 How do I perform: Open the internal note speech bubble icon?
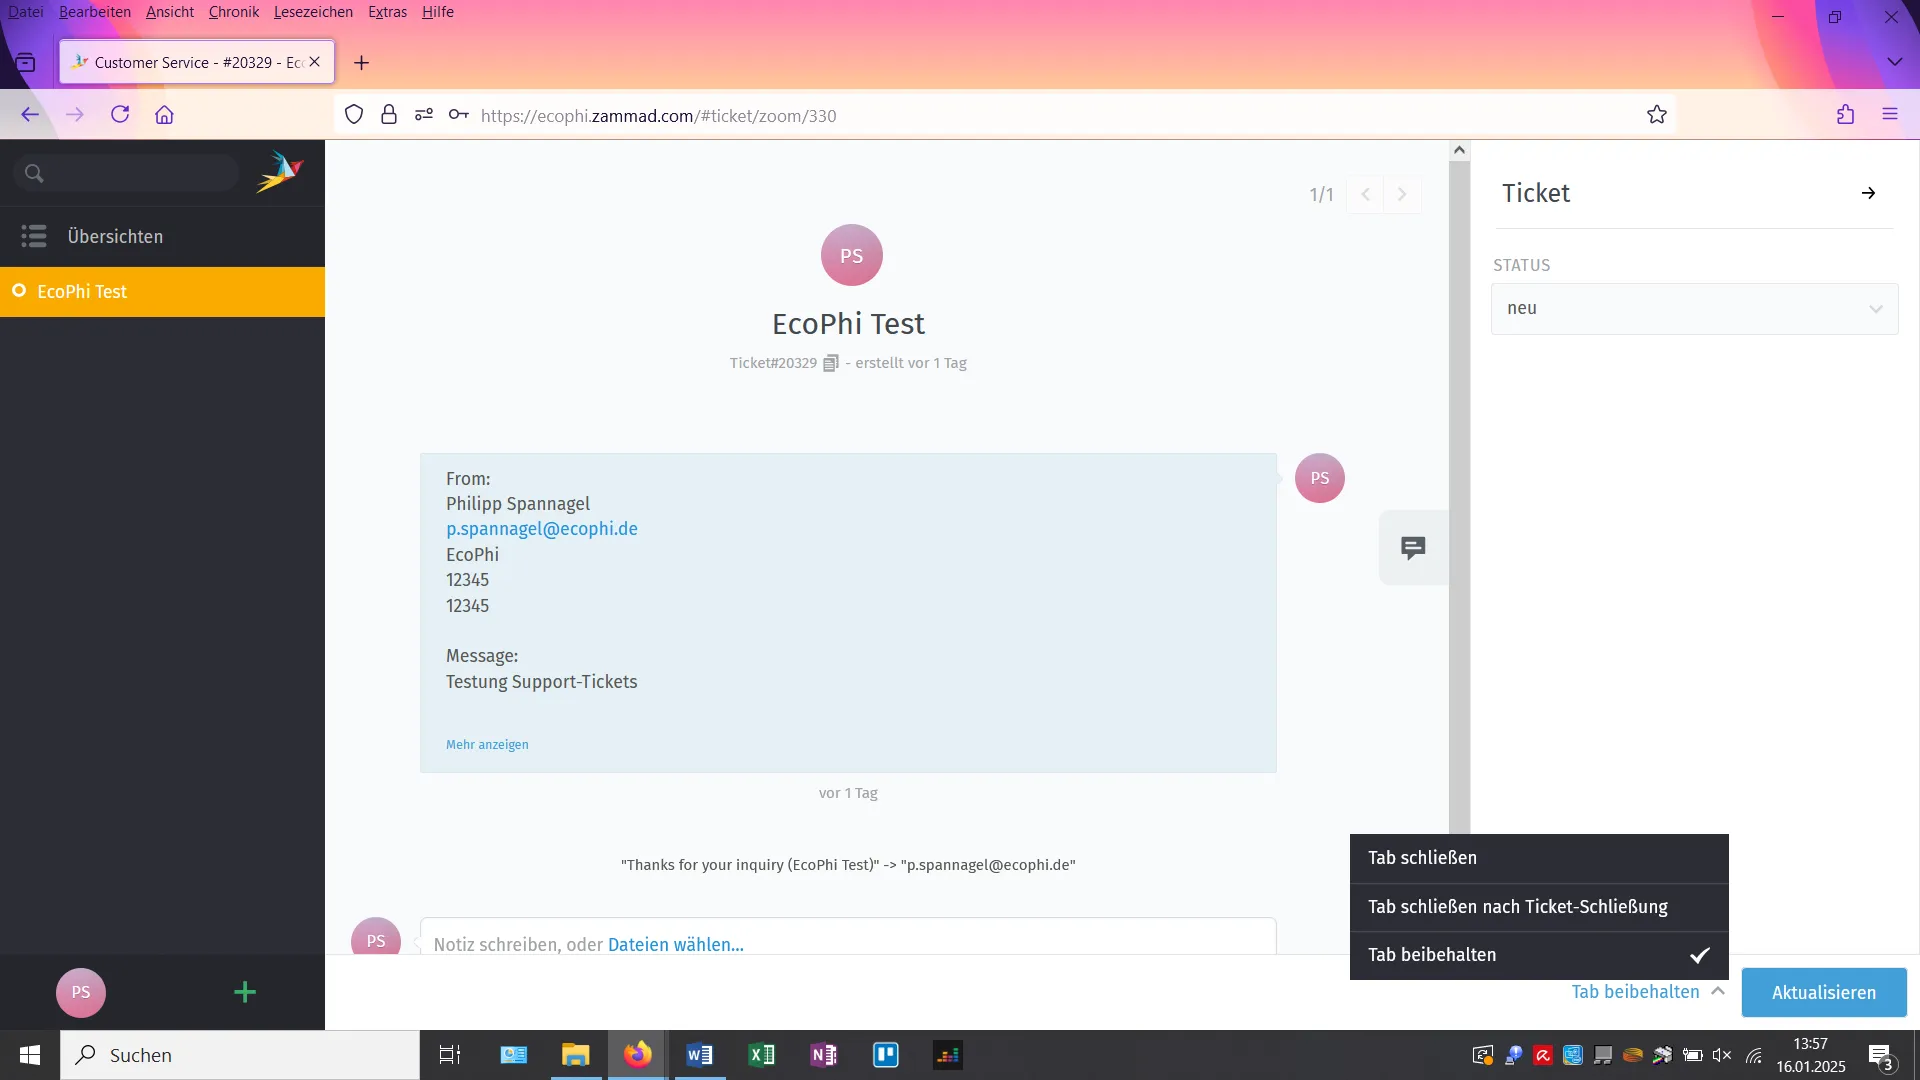pos(1413,548)
